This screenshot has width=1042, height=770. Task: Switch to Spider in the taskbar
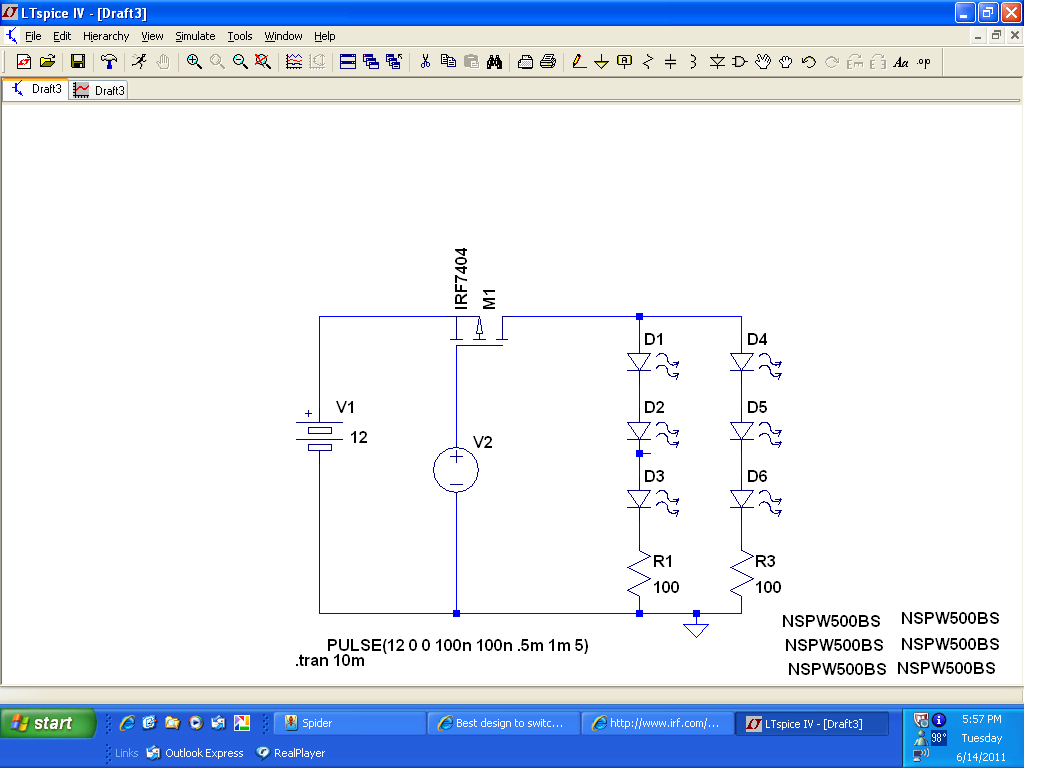pyautogui.click(x=350, y=723)
